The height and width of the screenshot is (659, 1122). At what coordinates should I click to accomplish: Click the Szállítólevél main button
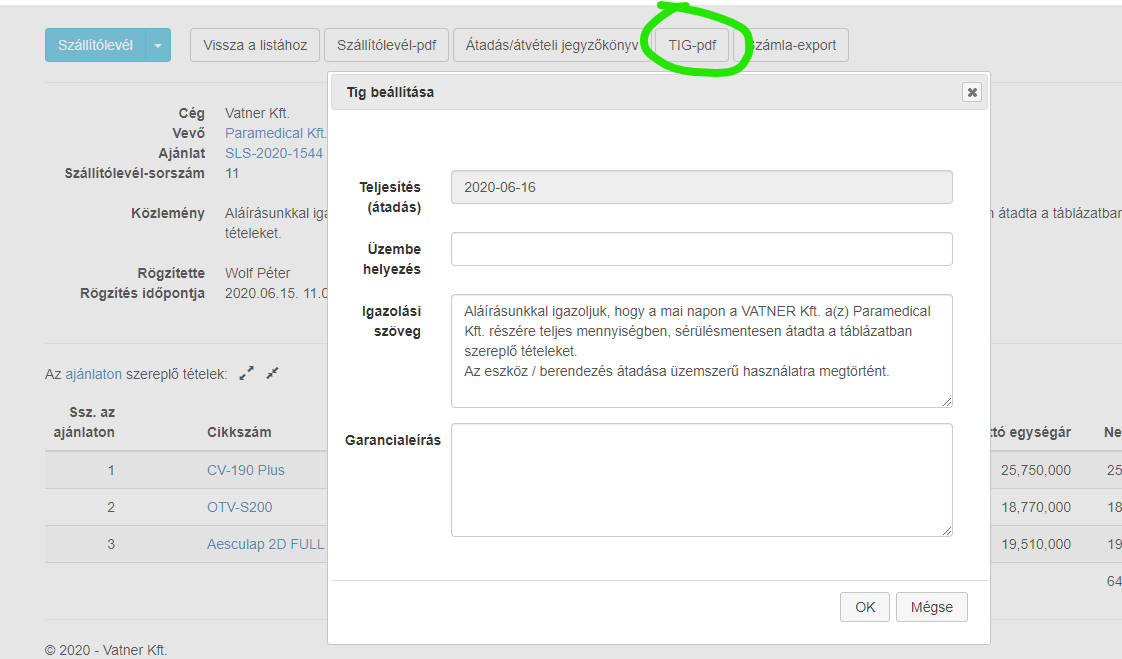pyautogui.click(x=95, y=45)
